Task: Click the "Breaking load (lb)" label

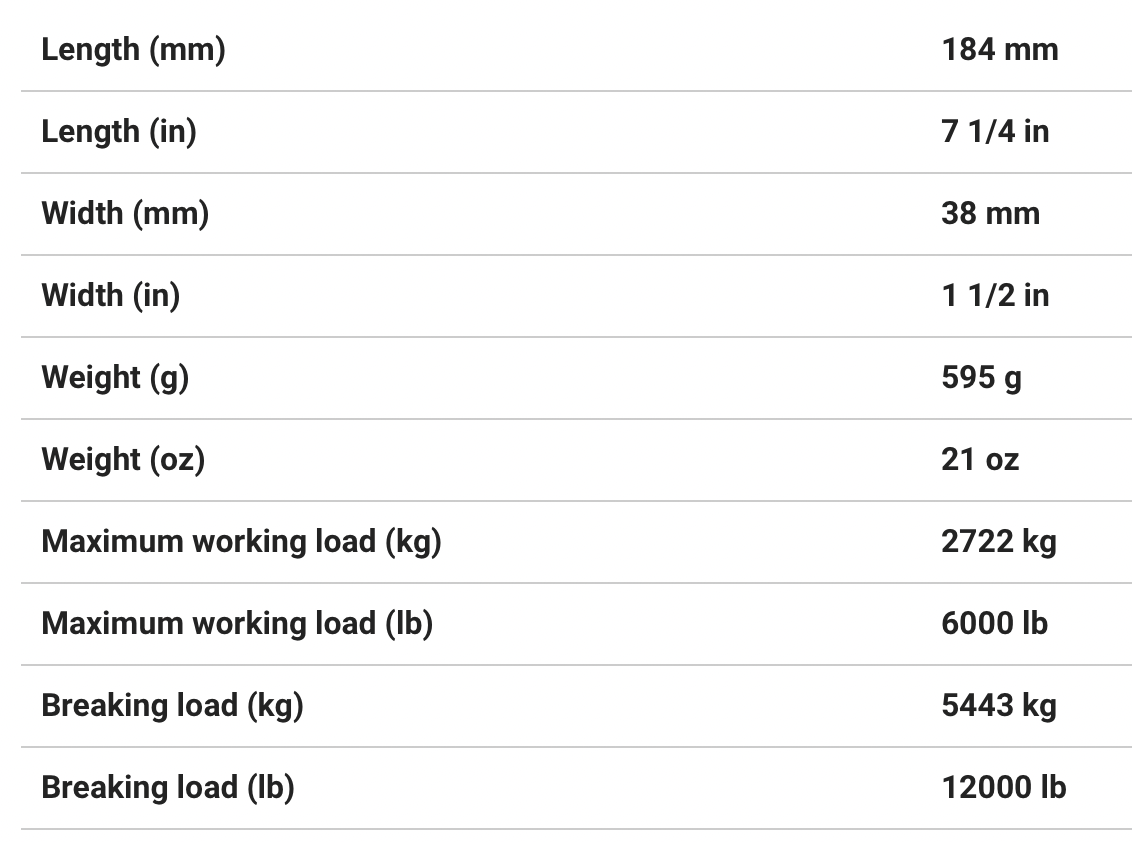Action: pos(168,787)
